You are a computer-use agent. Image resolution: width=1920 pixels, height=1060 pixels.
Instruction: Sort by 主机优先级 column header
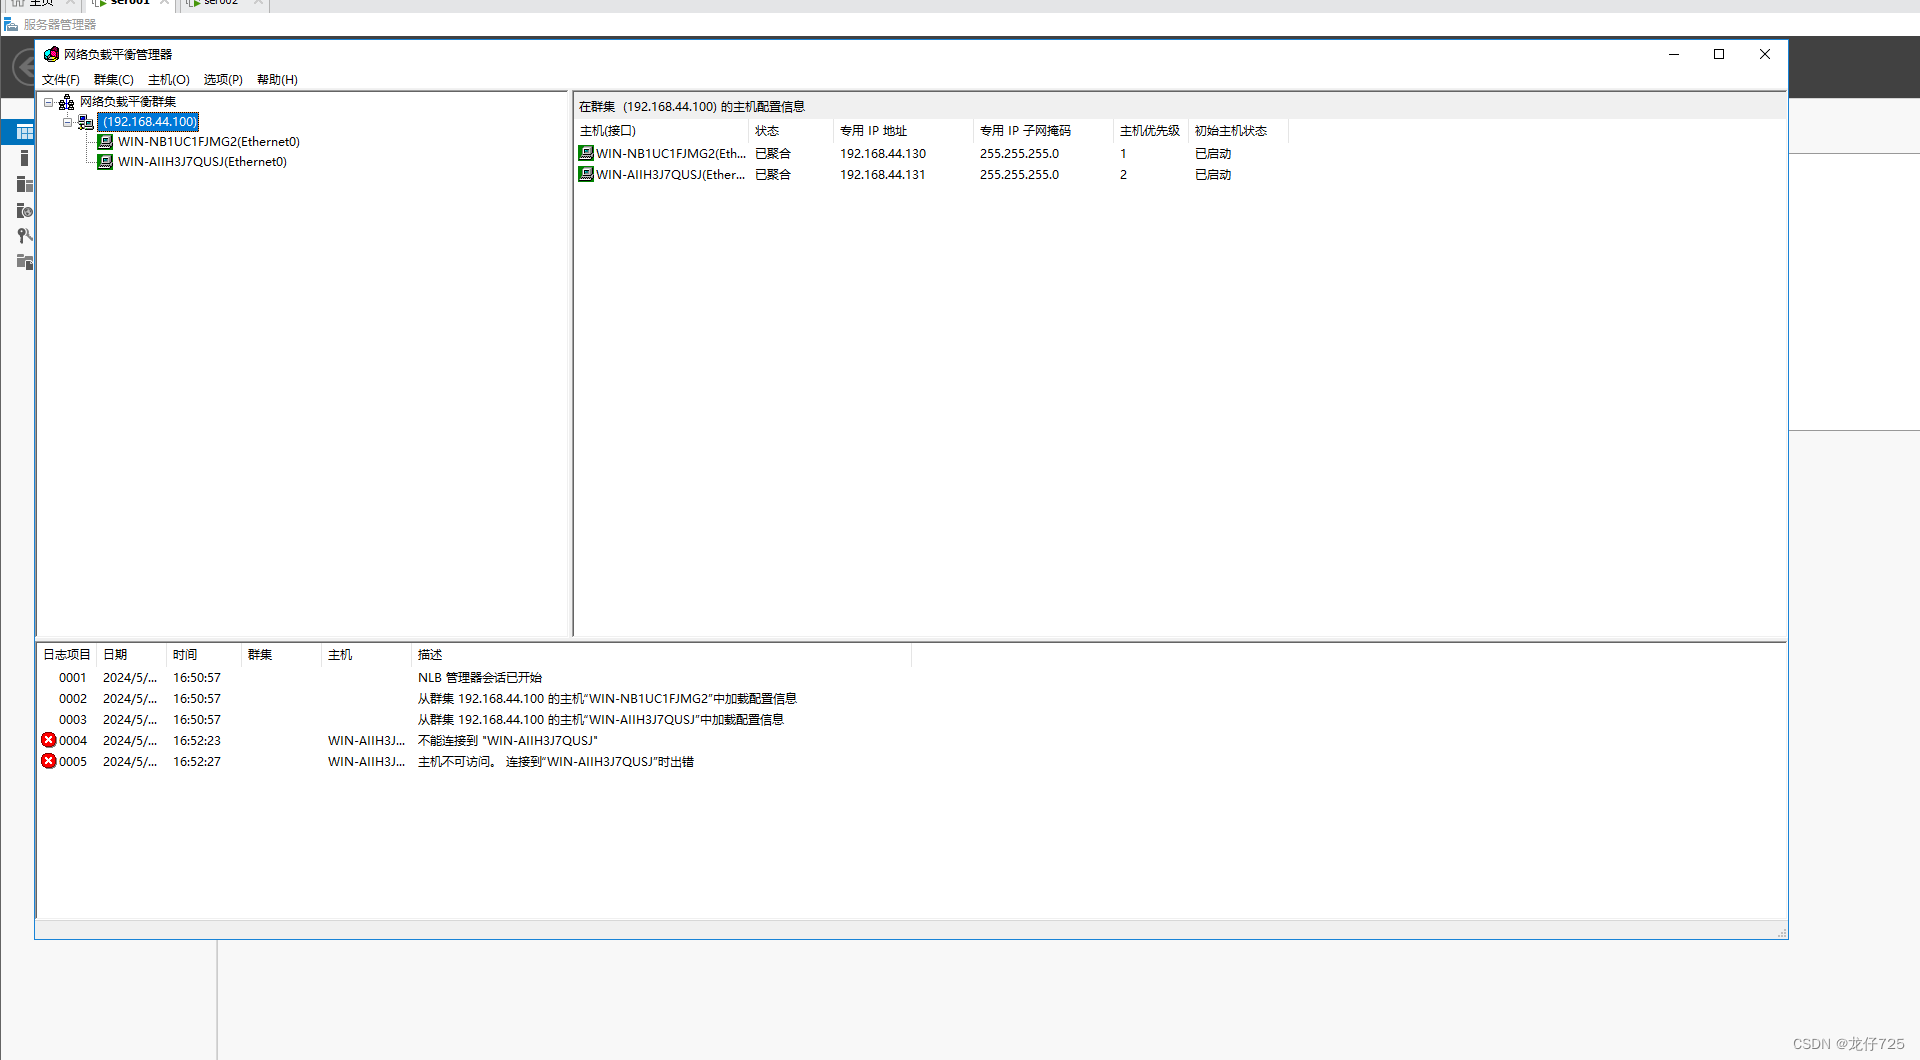1150,131
